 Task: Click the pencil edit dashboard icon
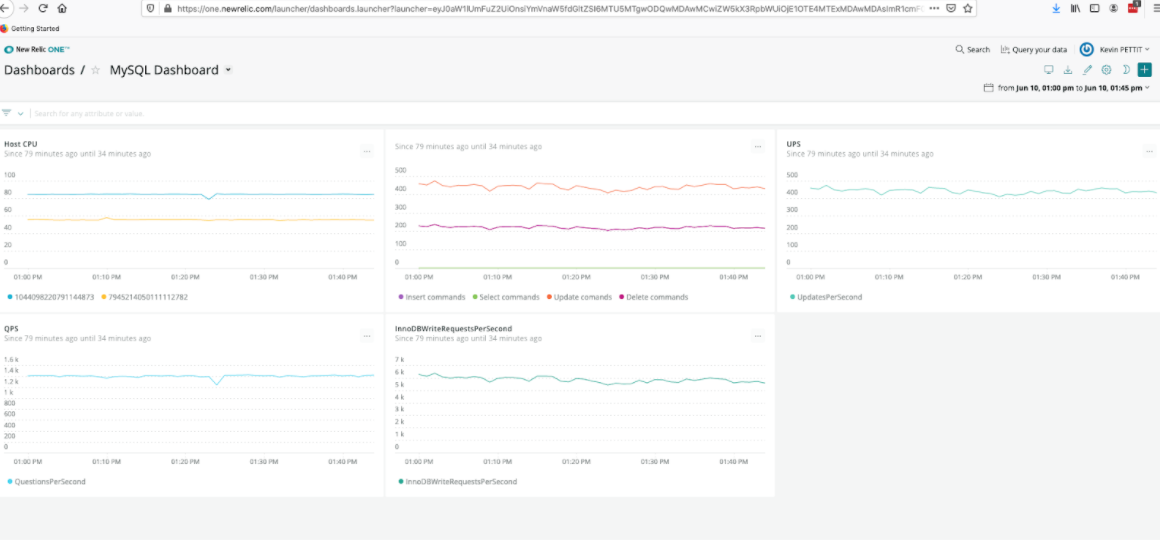point(1087,70)
